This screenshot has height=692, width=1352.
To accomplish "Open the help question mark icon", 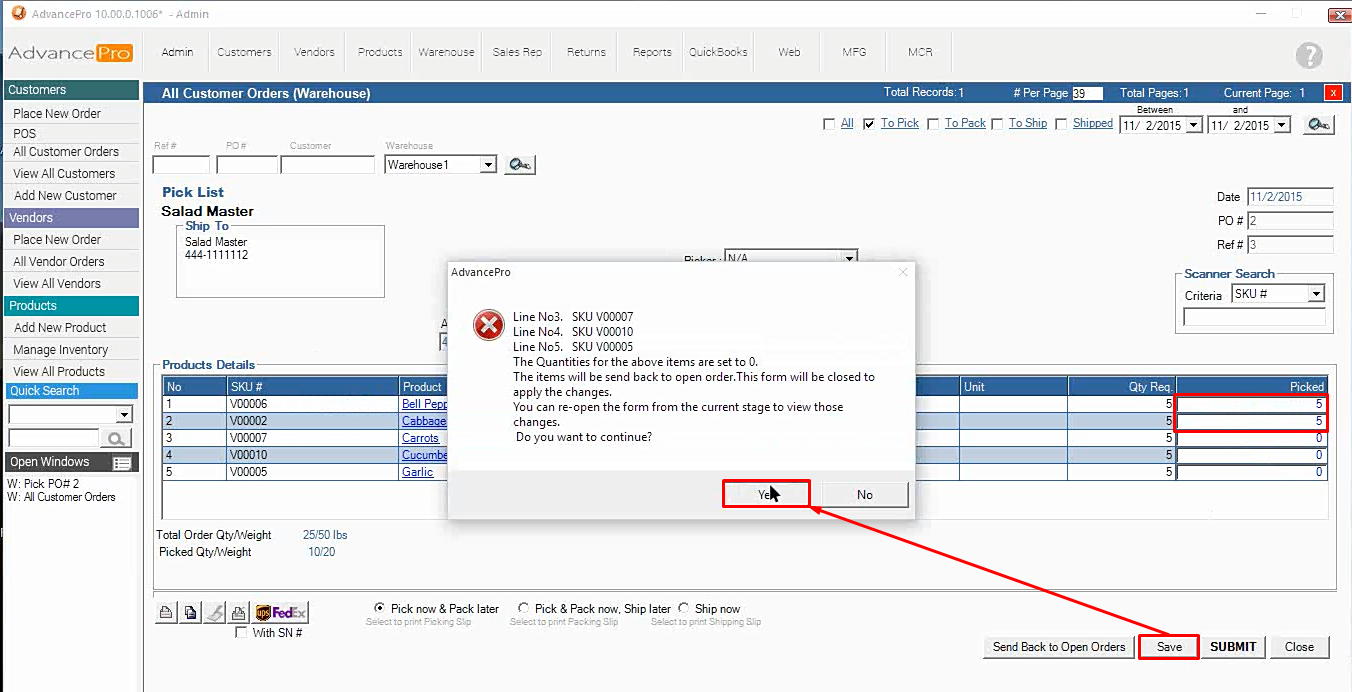I will click(x=1308, y=56).
